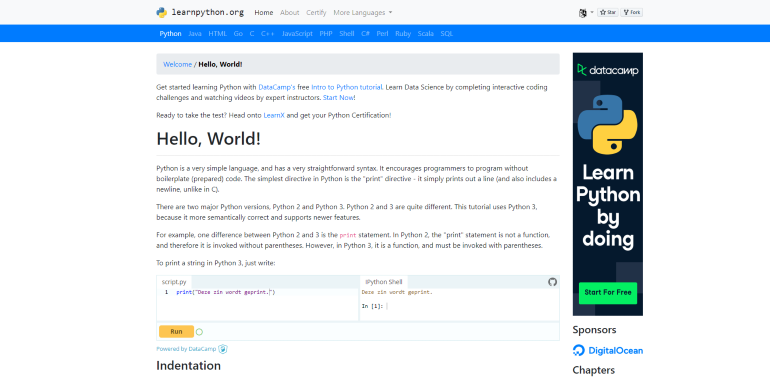Click the Sponsors heading
Screen dimensions: 770x378
coord(594,330)
